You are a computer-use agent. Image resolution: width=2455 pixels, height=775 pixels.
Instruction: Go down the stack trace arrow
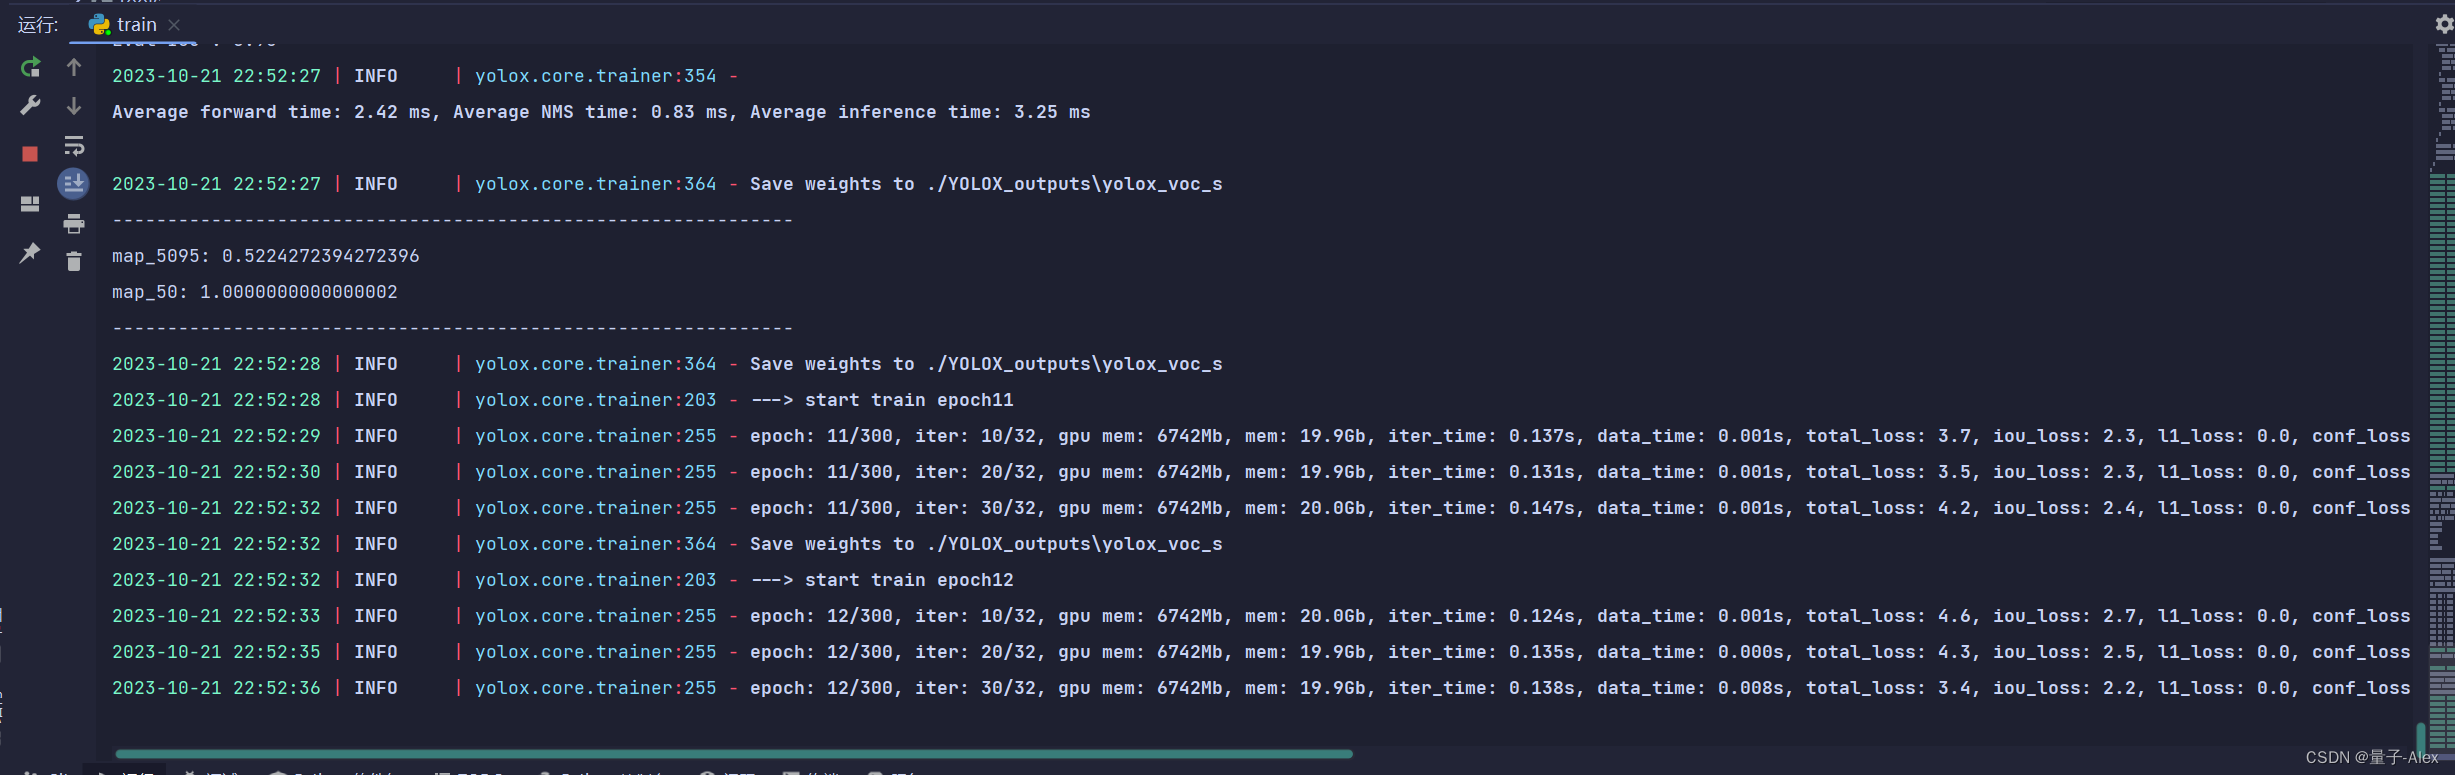(x=73, y=105)
